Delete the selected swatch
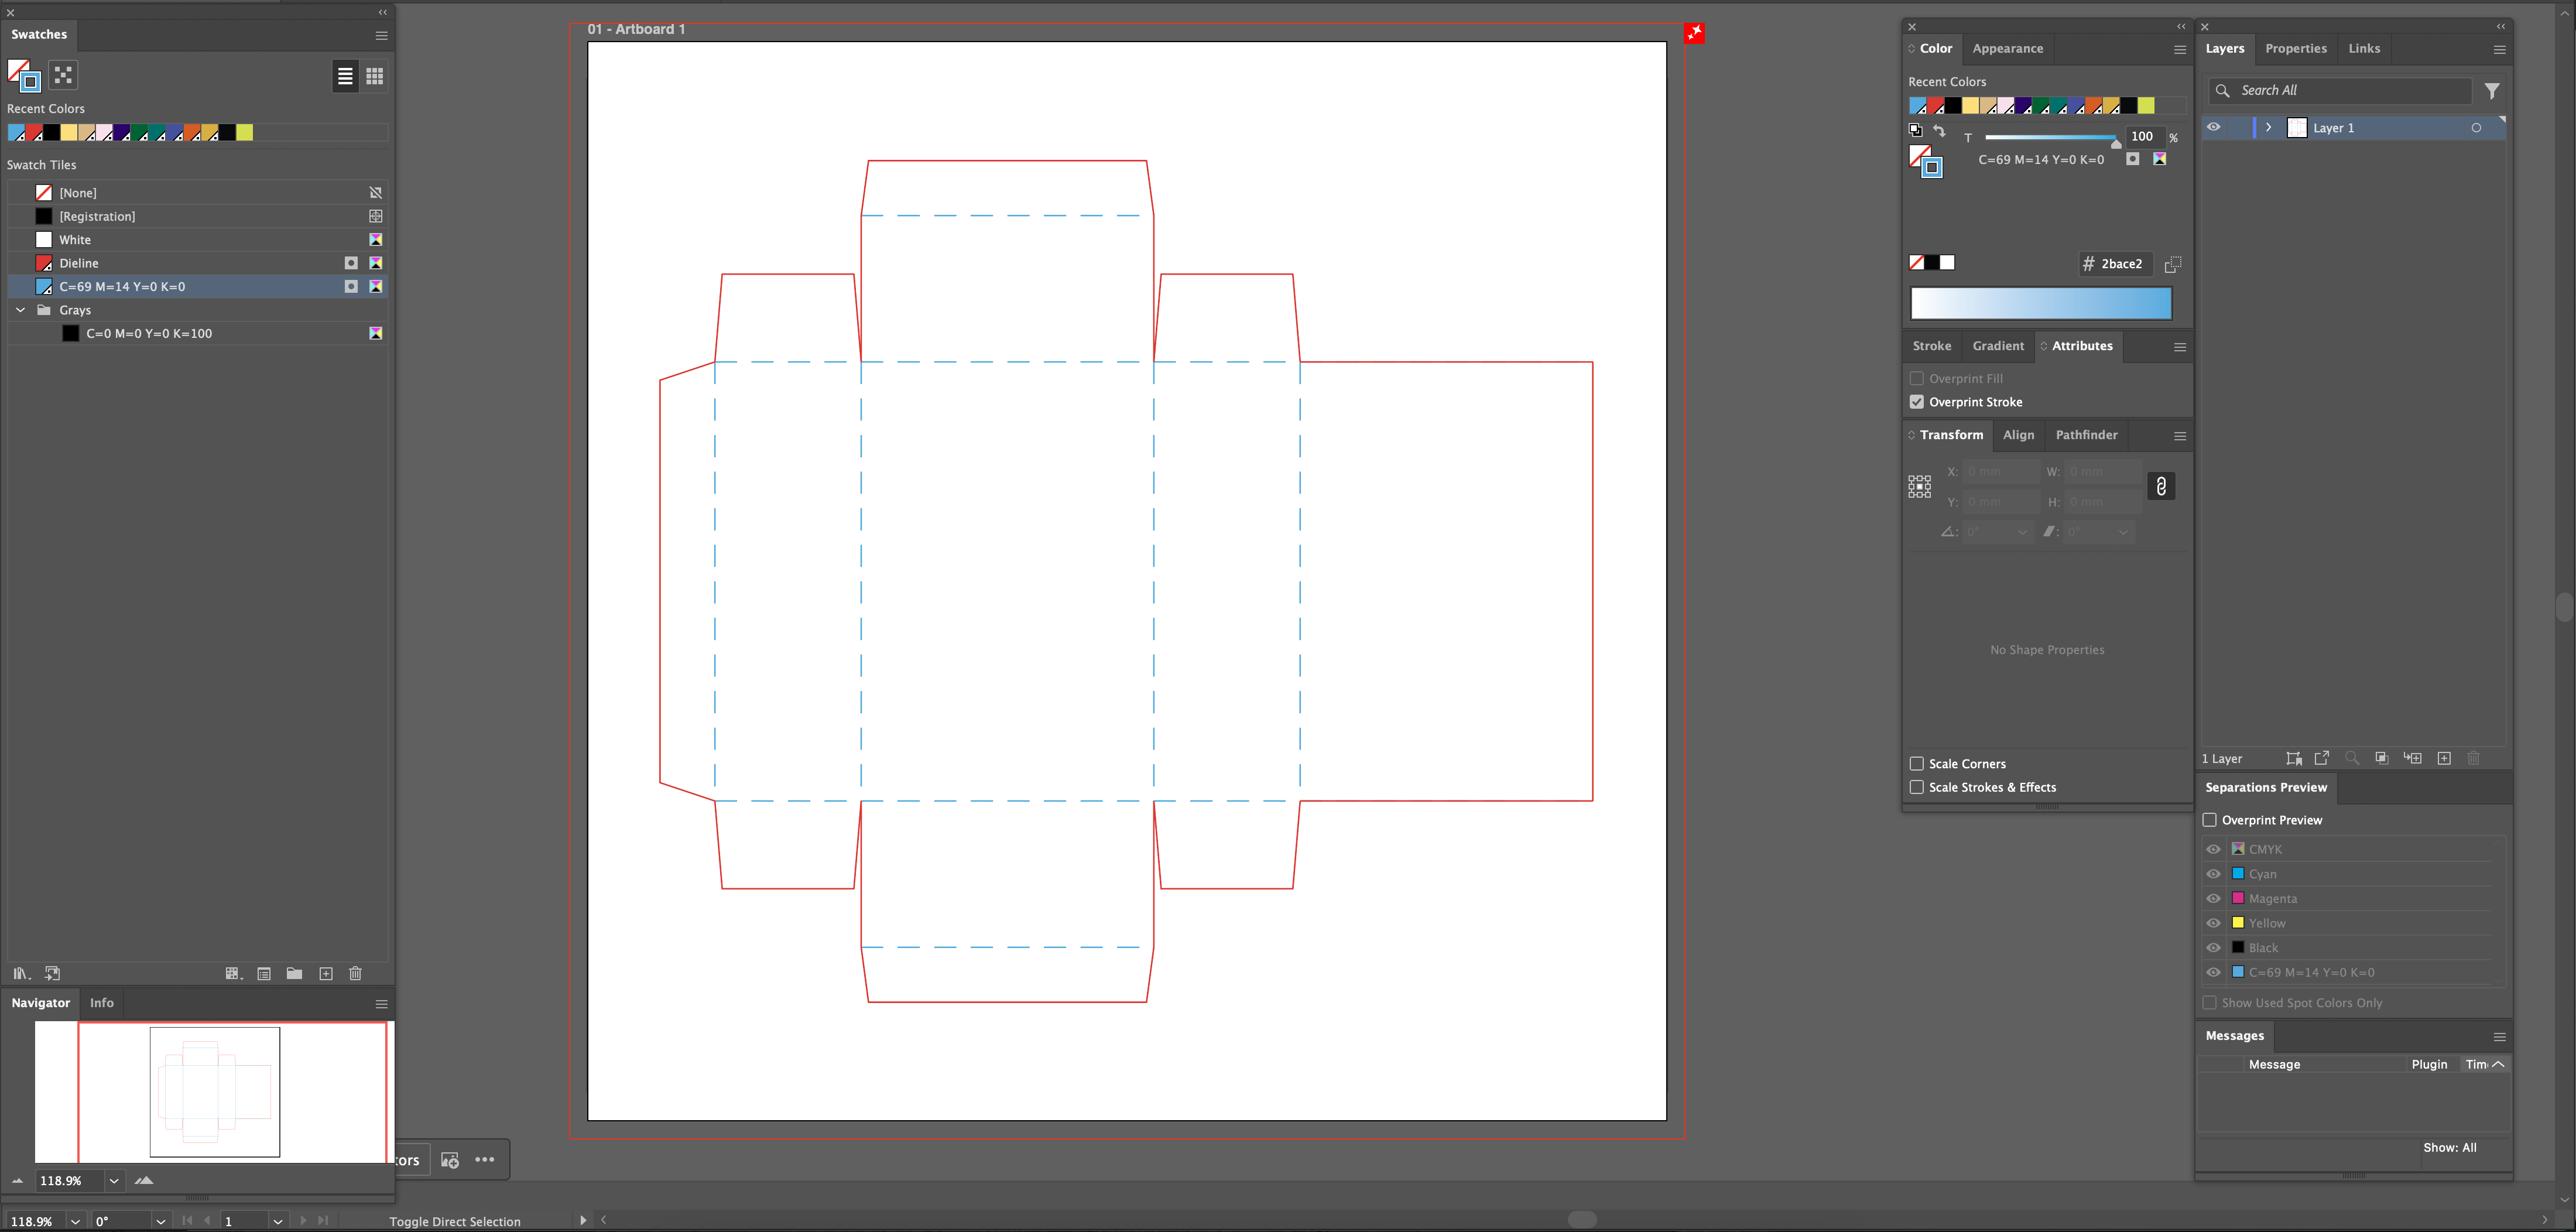Viewport: 2576px width, 1232px height. [x=354, y=973]
